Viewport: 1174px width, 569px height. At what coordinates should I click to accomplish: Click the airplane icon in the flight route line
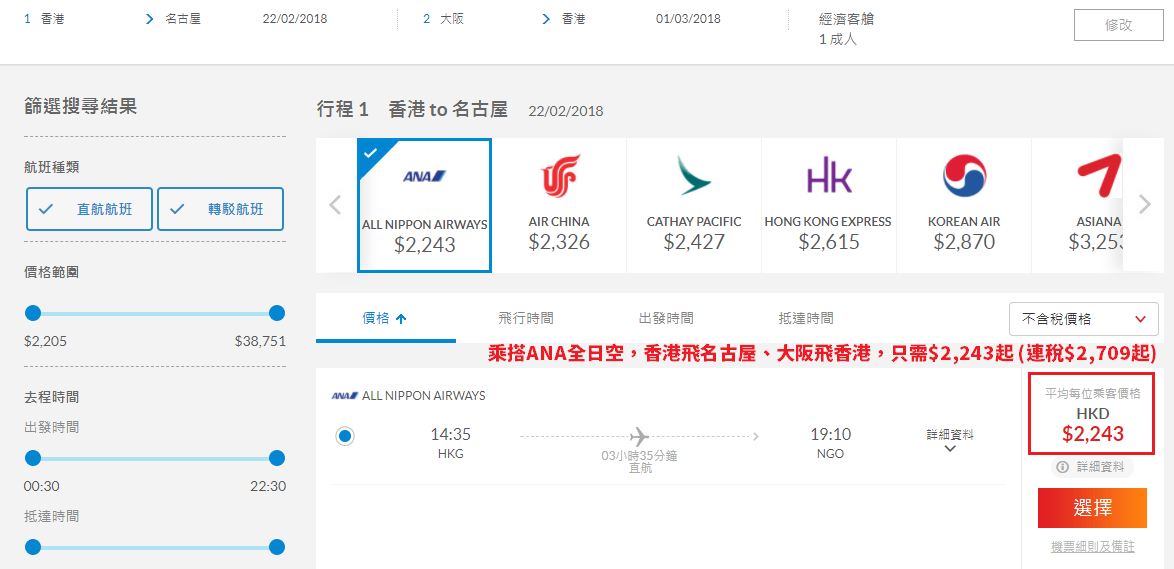(639, 435)
